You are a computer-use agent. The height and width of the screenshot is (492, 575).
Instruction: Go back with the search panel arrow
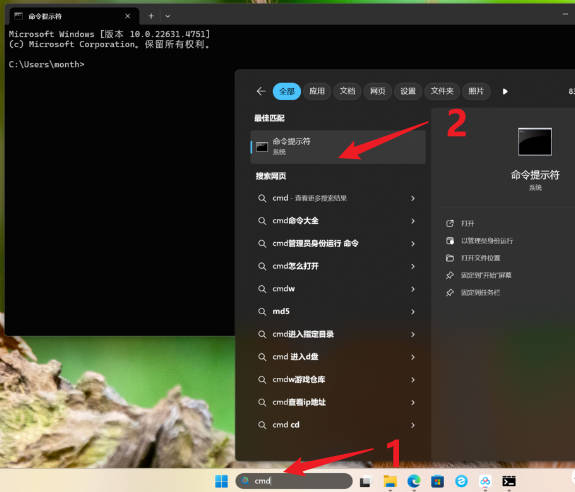click(261, 91)
